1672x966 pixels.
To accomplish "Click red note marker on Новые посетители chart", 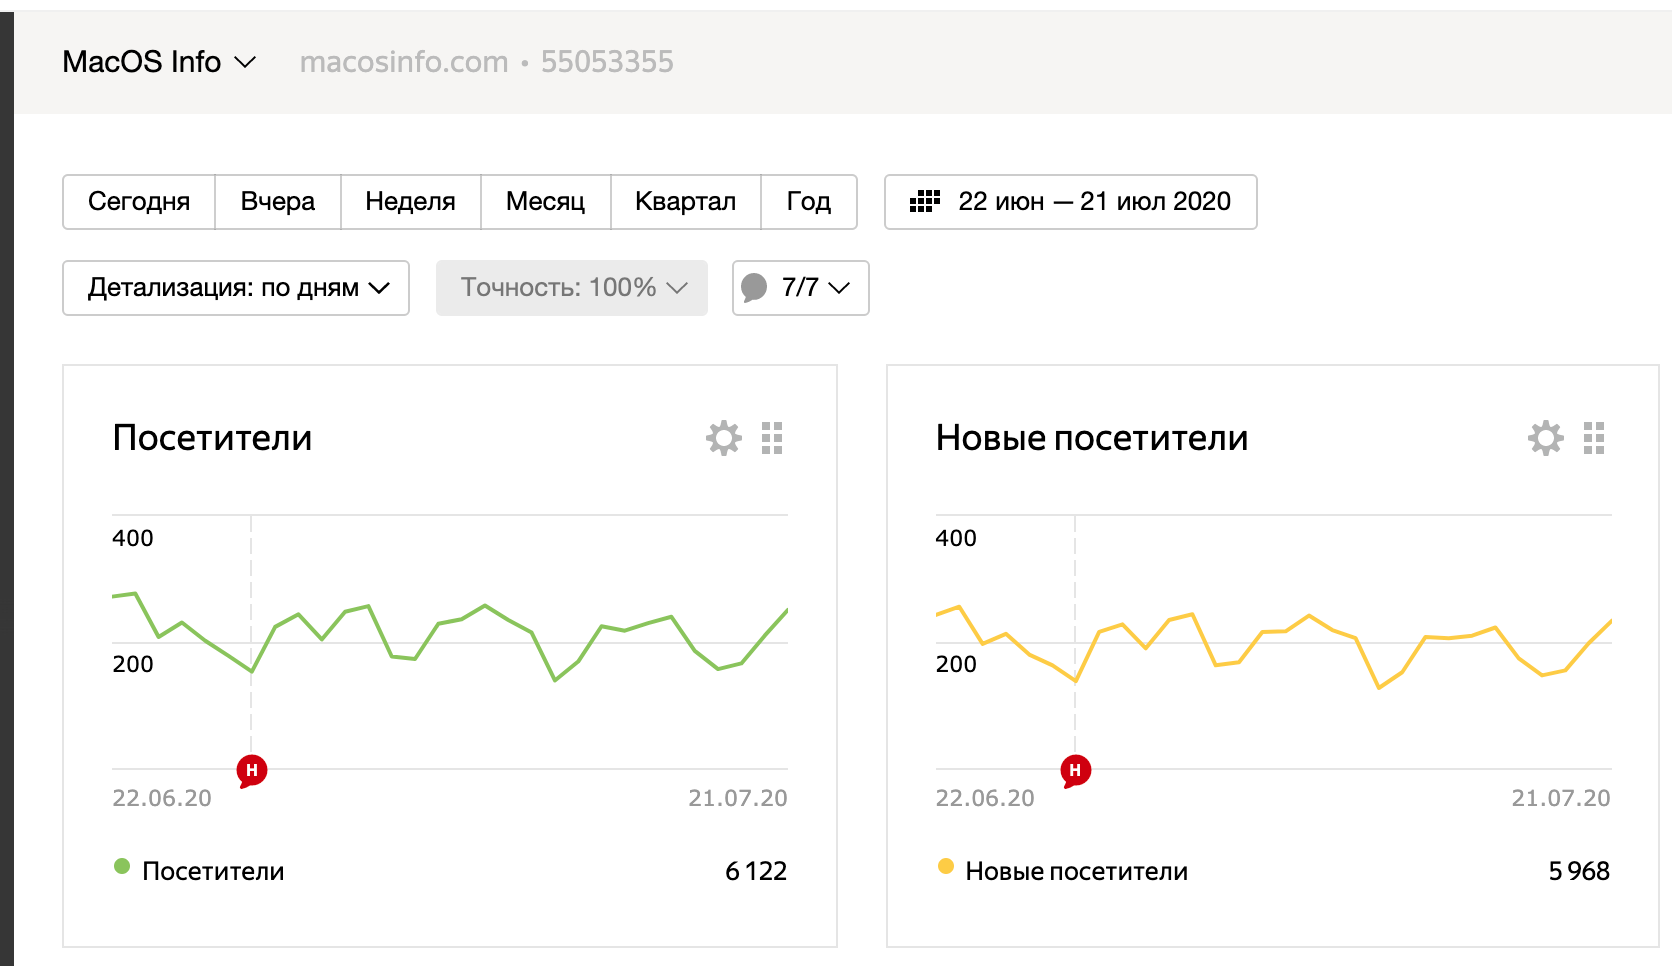I will point(1075,770).
